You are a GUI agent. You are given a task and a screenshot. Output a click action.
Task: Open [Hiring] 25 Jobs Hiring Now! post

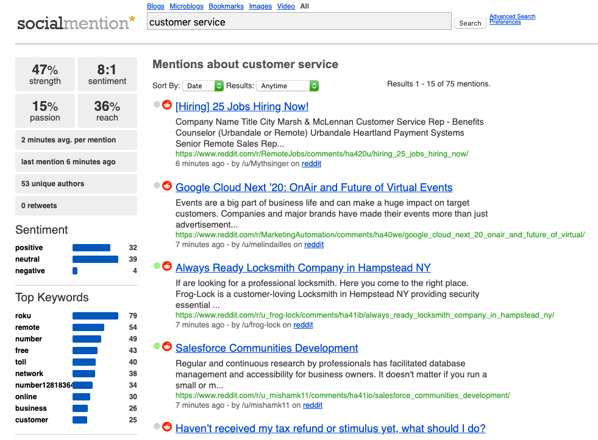click(242, 106)
